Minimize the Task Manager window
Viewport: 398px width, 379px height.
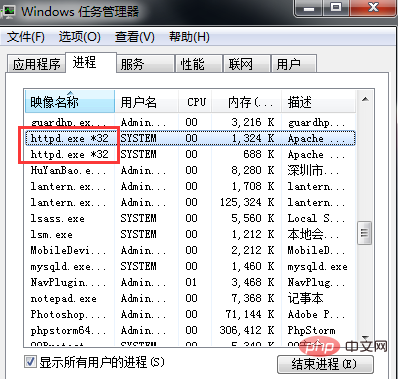coord(309,8)
